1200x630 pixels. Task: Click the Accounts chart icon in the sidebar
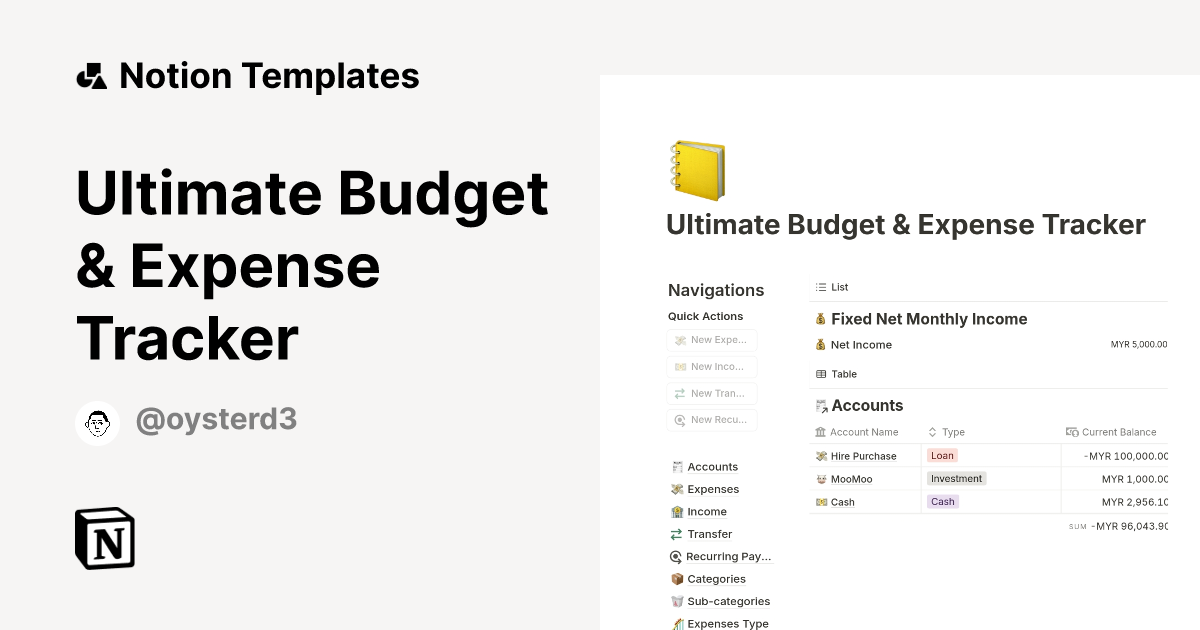[x=677, y=466]
